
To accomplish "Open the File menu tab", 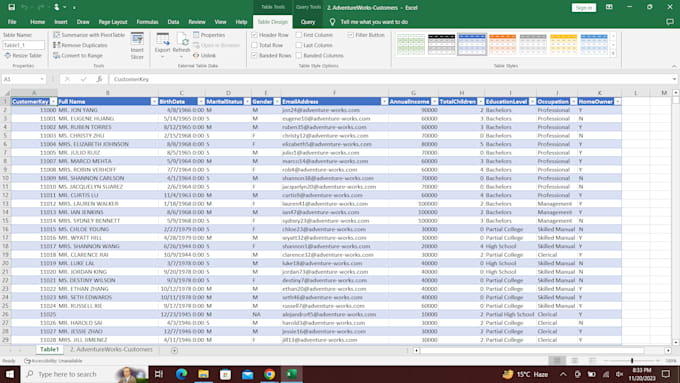I will click(x=12, y=22).
